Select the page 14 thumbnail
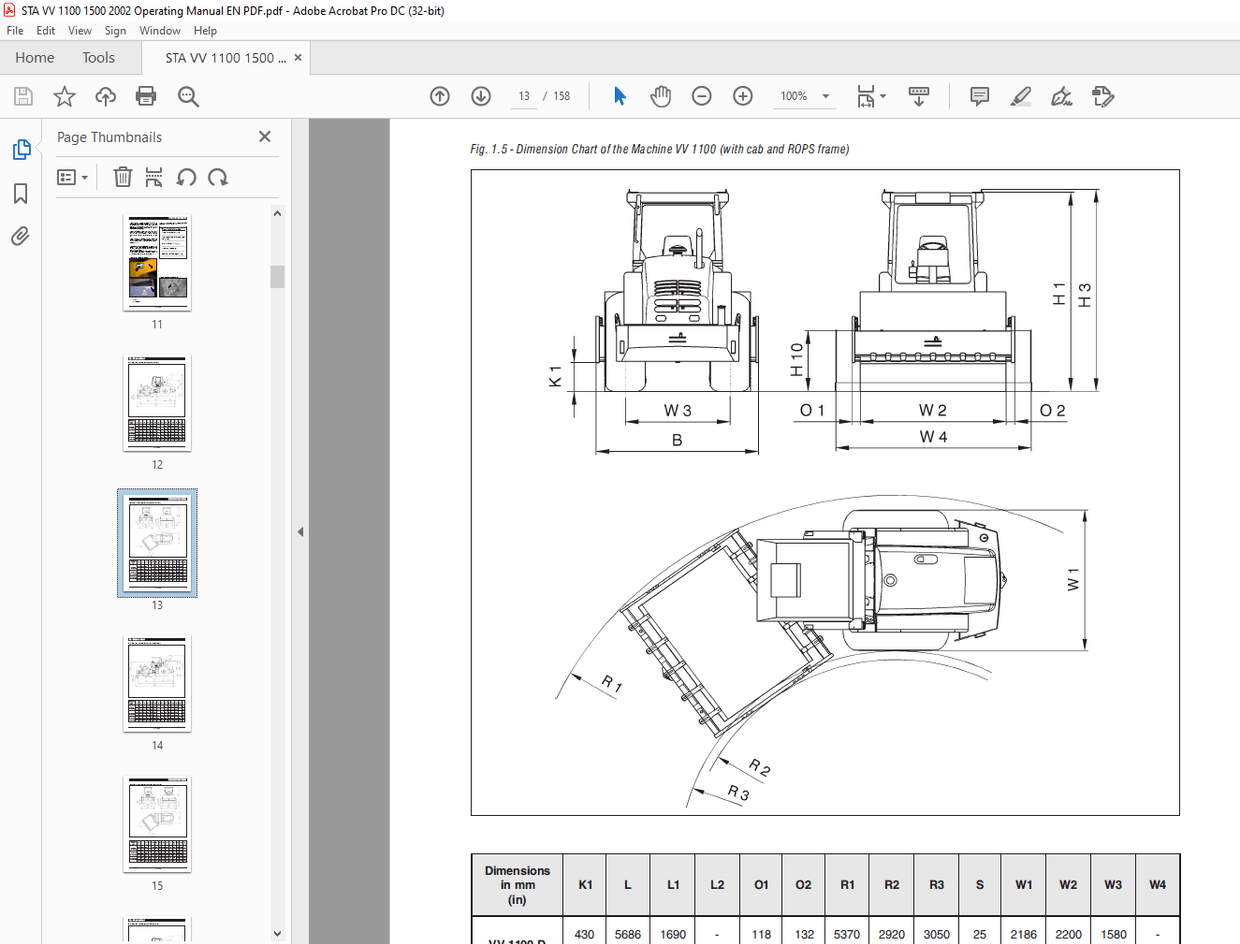This screenshot has width=1240, height=944. click(157, 684)
